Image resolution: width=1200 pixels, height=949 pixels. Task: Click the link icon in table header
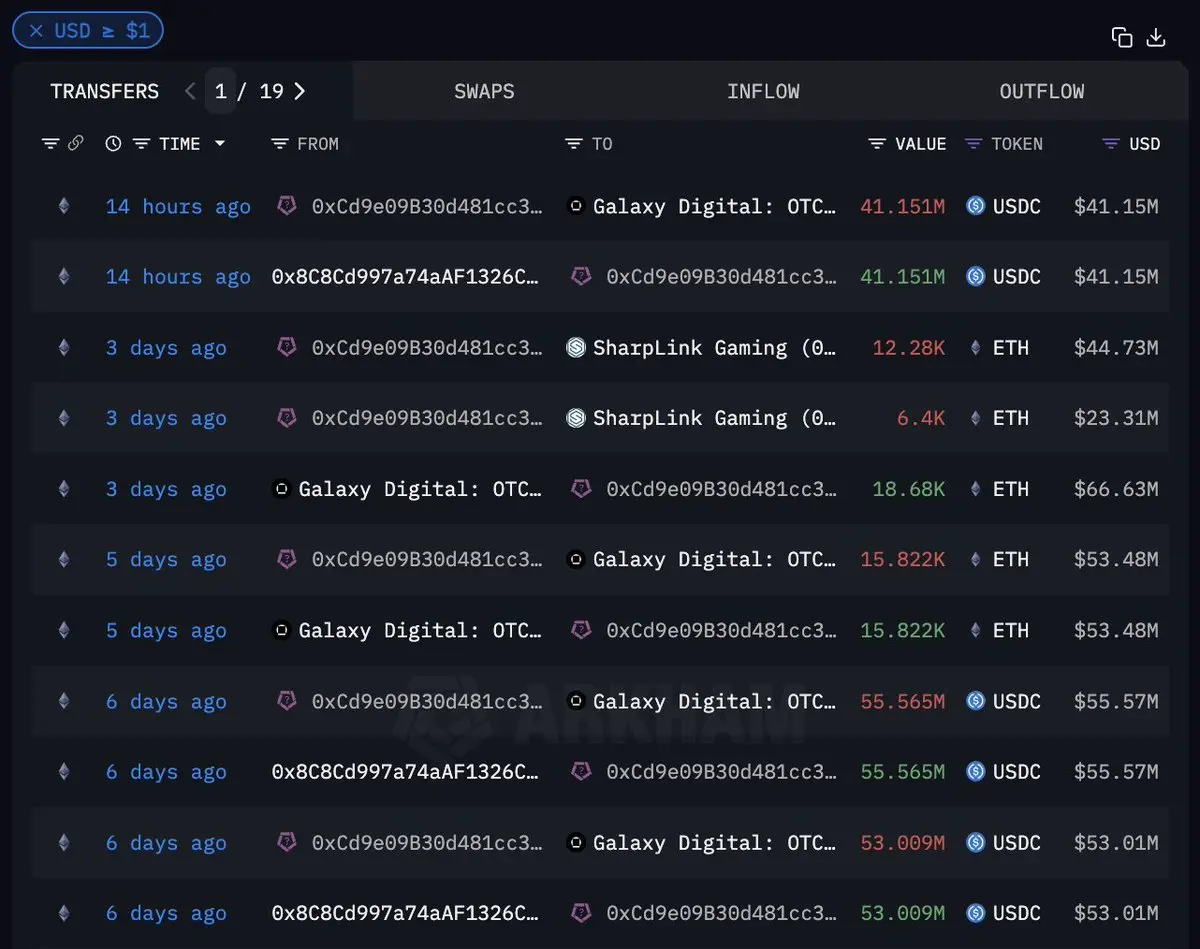point(75,144)
